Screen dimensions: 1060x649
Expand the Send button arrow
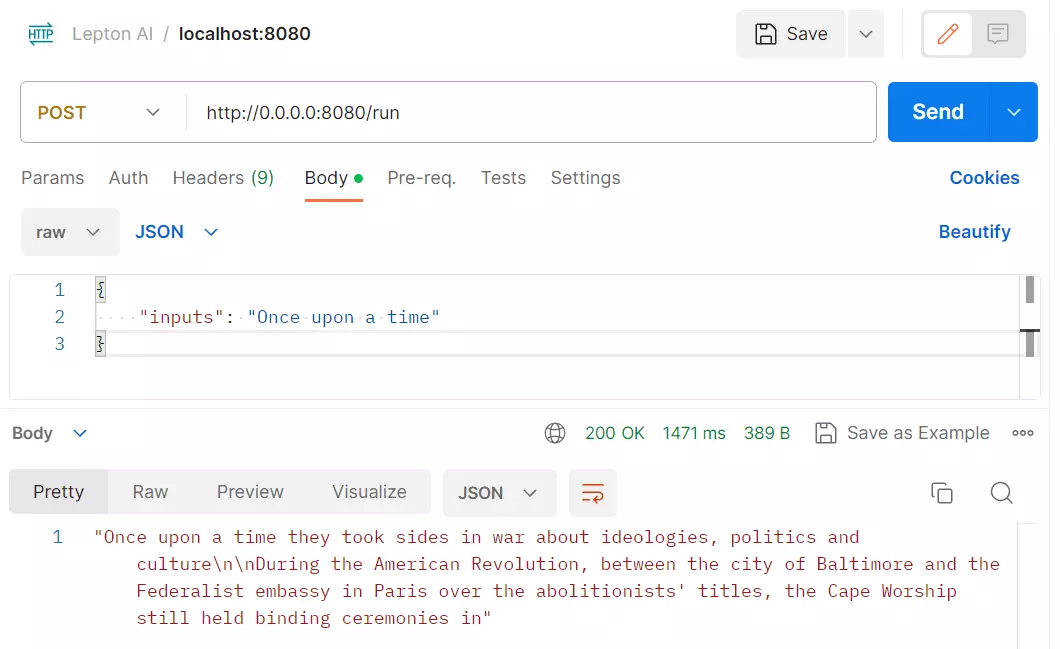tap(1014, 112)
